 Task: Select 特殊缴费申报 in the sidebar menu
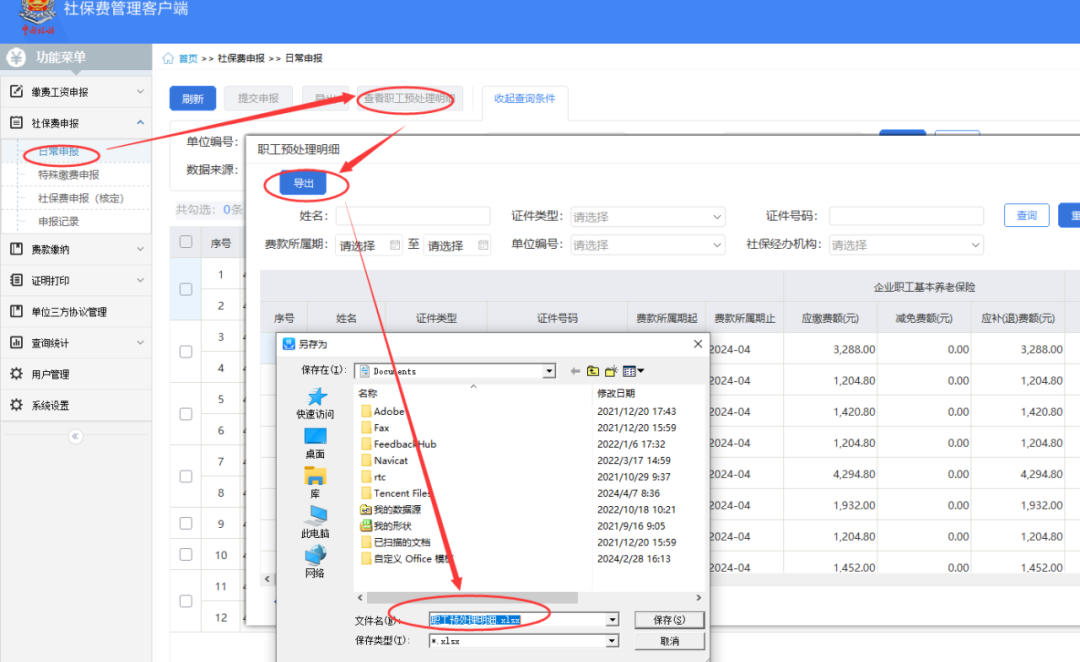[x=69, y=175]
